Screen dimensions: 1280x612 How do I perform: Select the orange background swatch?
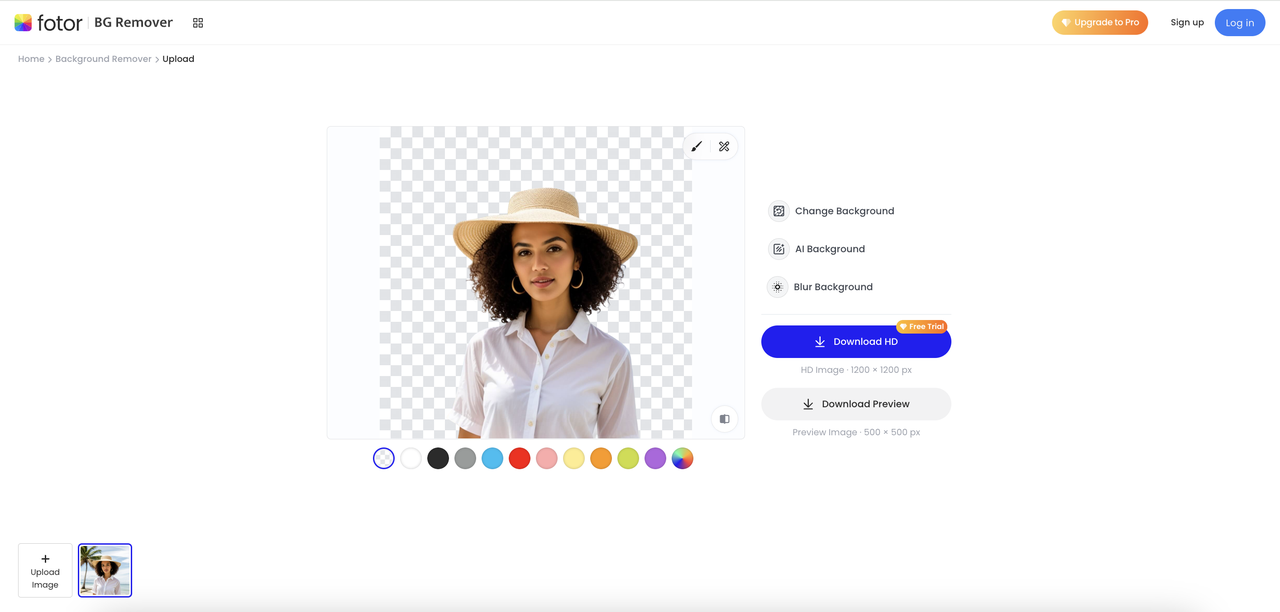pos(601,458)
